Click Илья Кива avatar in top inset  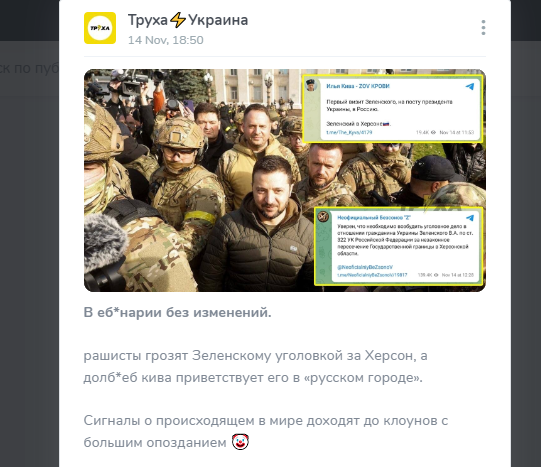coord(311,85)
